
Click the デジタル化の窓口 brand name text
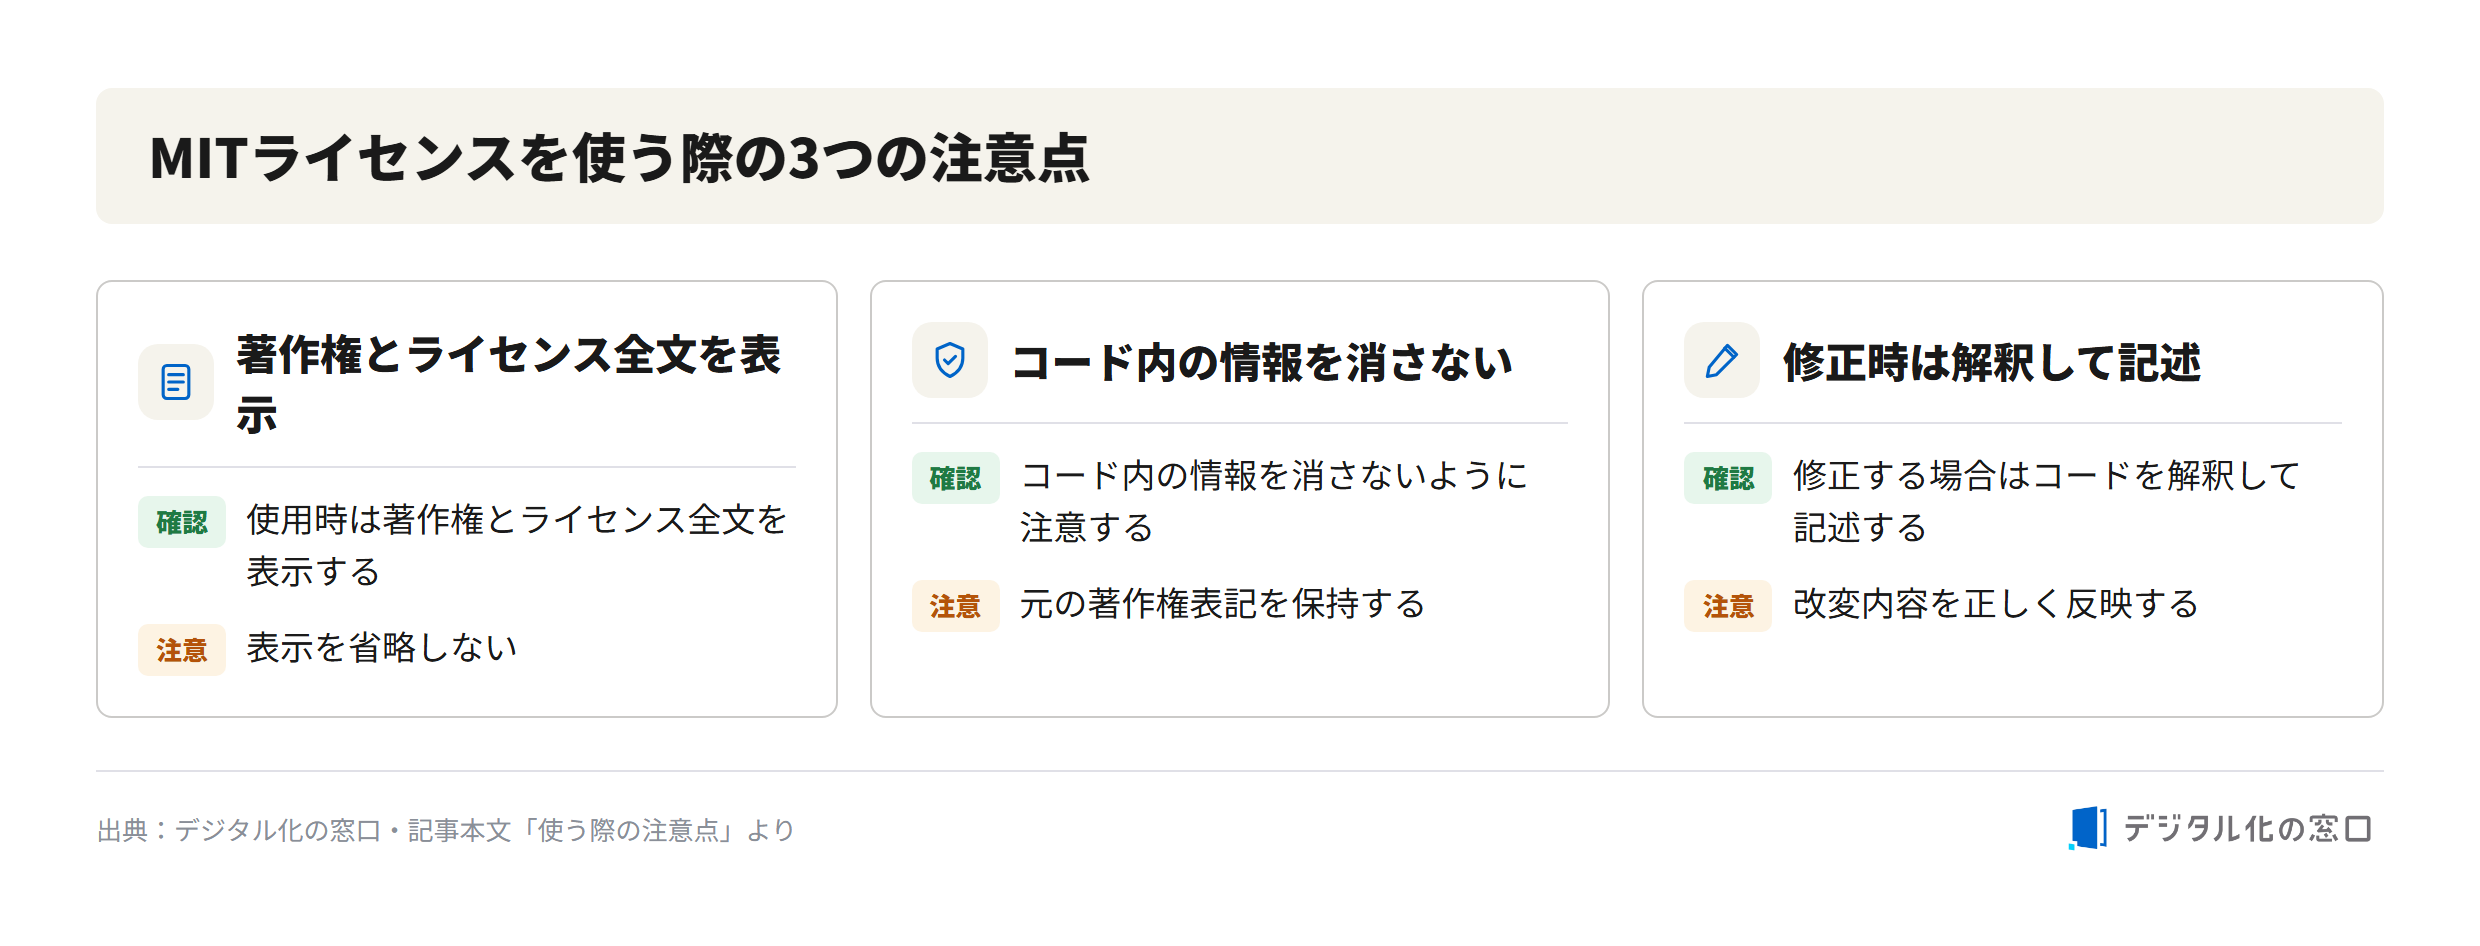pos(2247,828)
